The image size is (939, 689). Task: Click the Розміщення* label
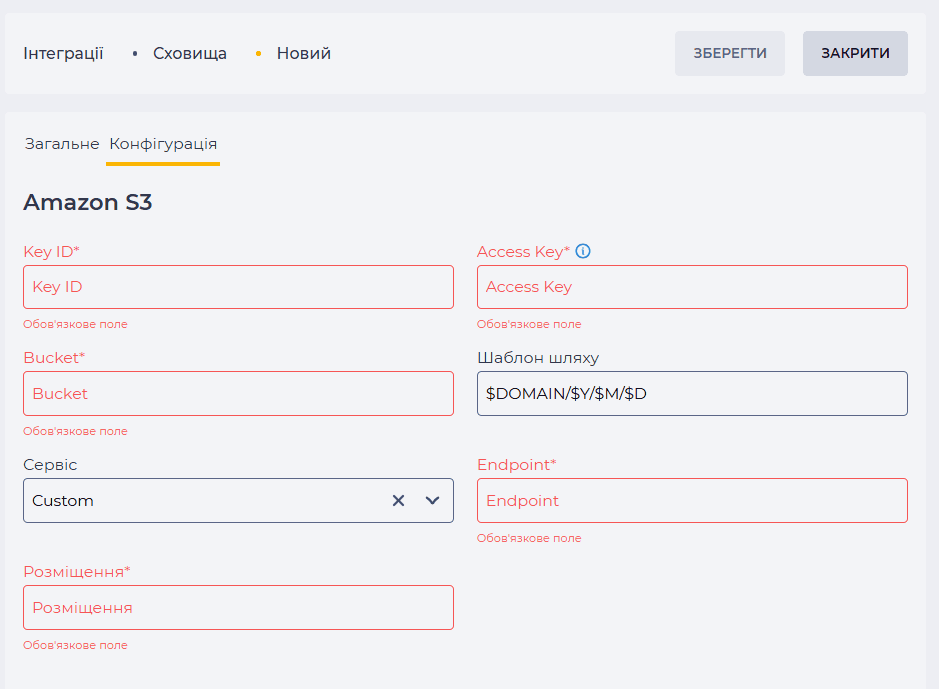tap(77, 572)
